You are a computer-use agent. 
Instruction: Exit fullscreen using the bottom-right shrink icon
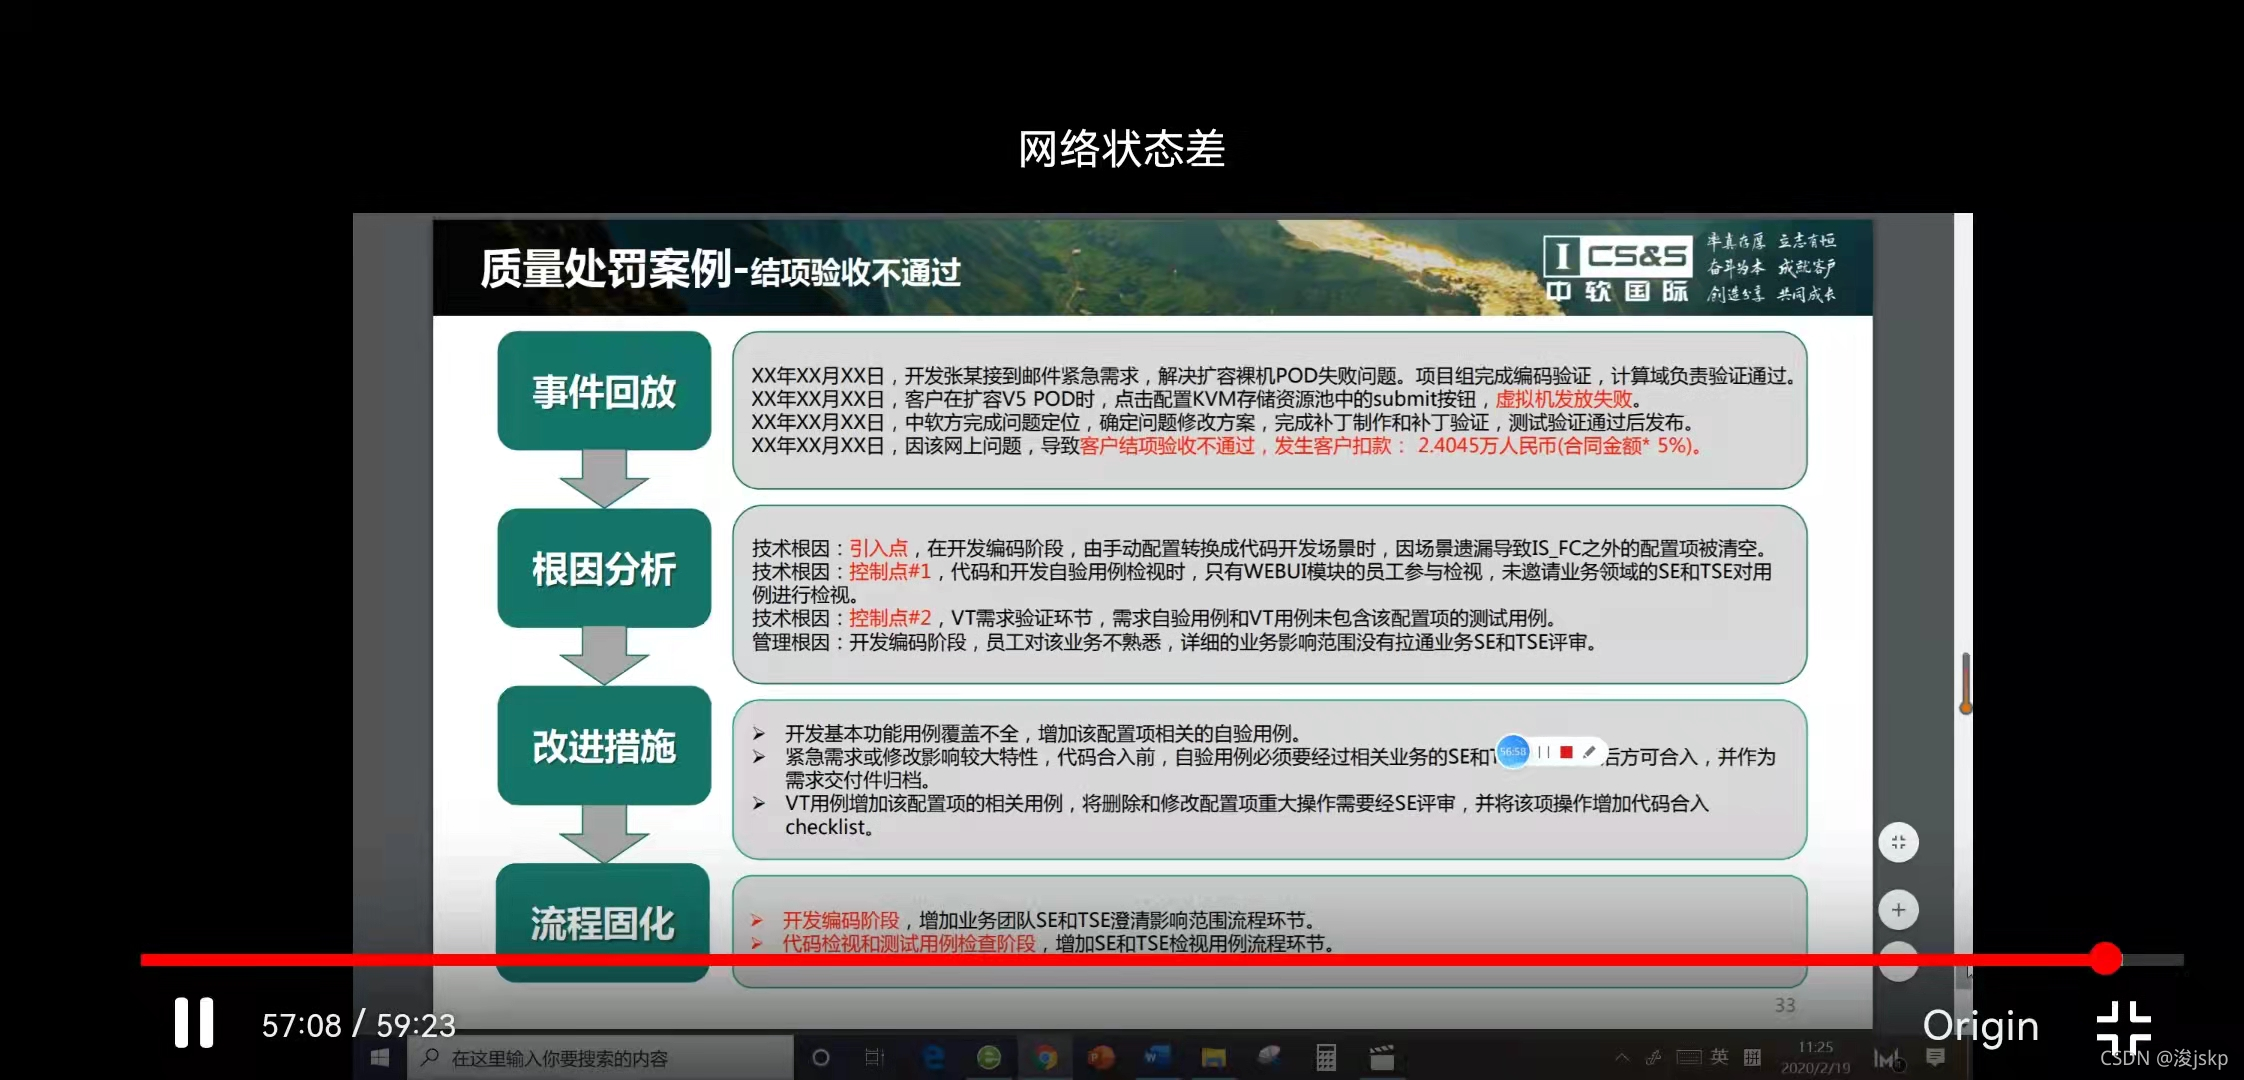tap(2124, 1027)
